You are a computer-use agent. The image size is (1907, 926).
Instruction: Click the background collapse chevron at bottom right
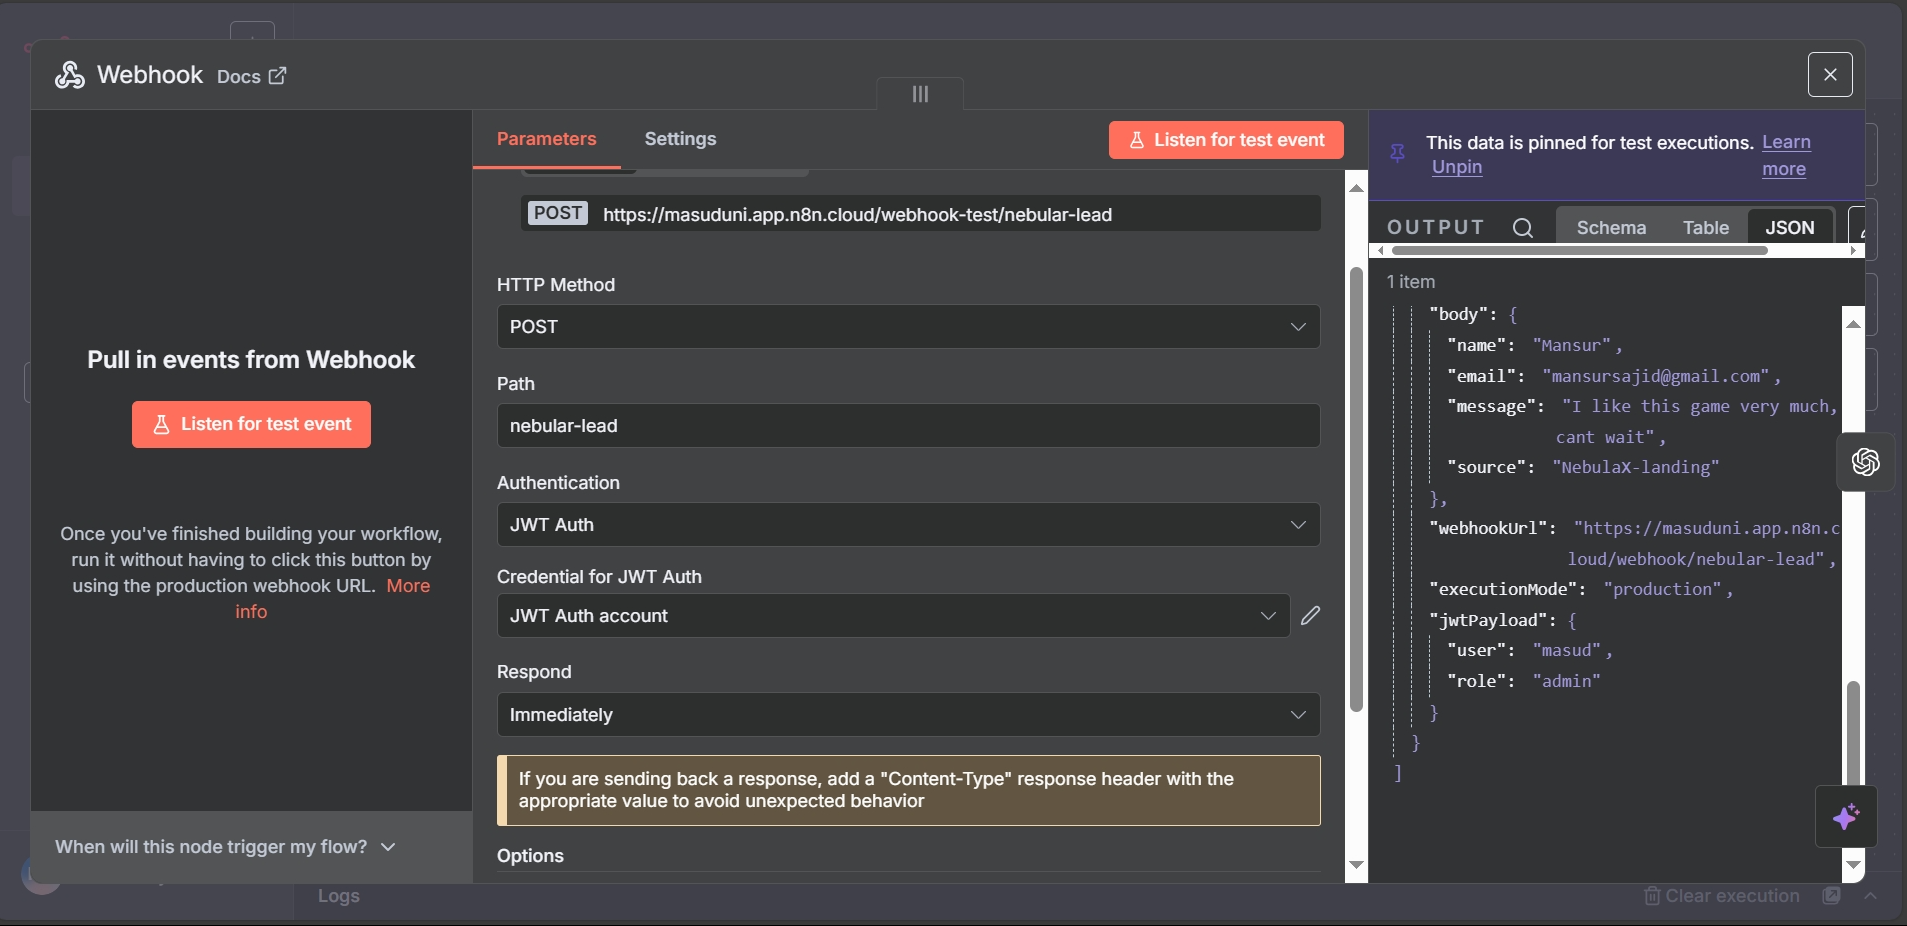[1870, 896]
